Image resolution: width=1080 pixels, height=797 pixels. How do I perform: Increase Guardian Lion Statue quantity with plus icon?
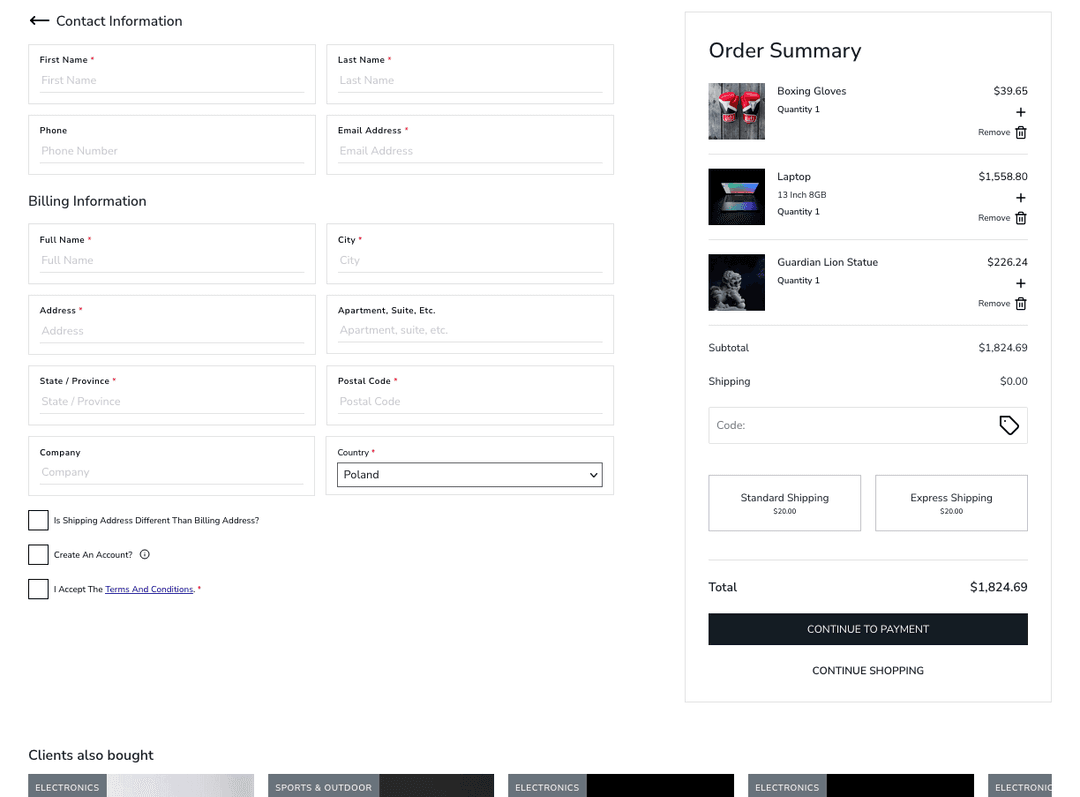click(x=1020, y=283)
